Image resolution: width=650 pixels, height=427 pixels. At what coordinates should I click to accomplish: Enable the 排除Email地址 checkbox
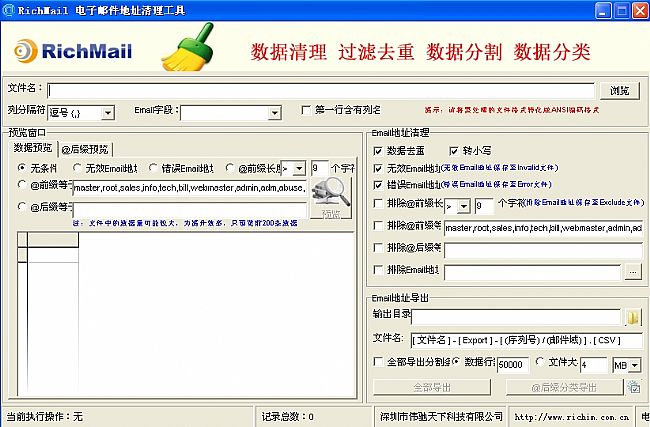378,269
